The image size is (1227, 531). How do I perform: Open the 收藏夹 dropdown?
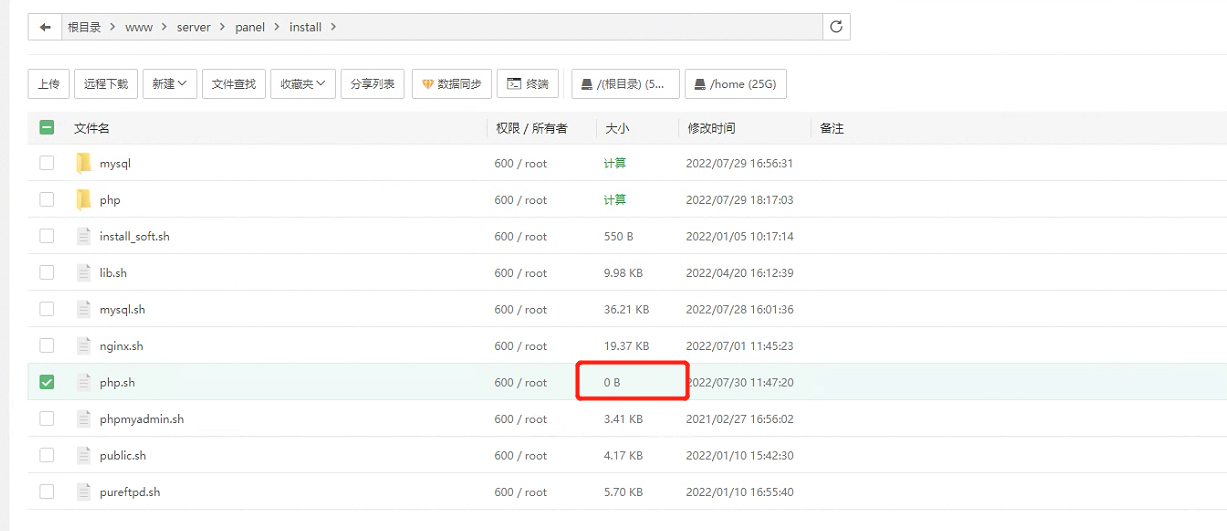coord(302,84)
